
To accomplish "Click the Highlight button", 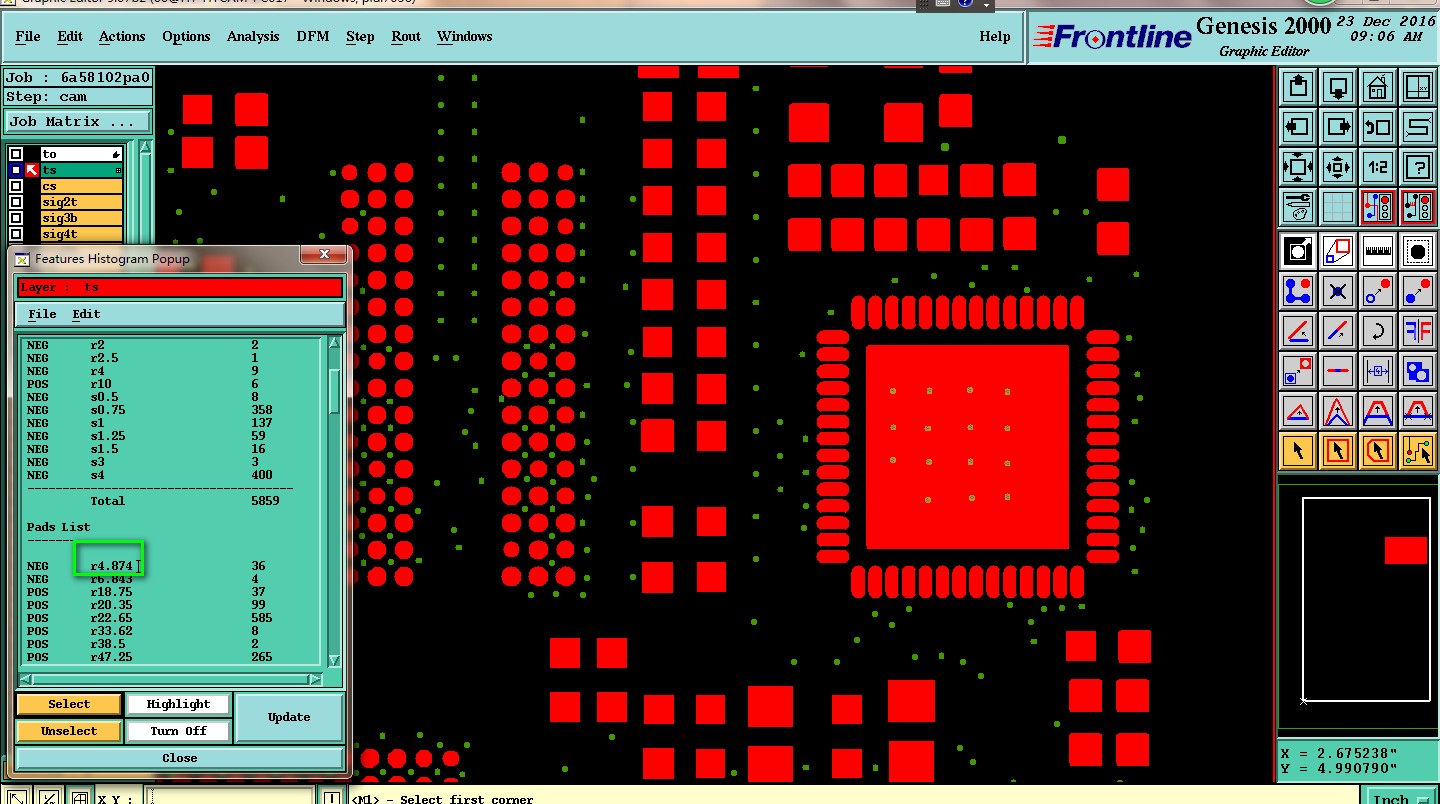I will [x=178, y=704].
